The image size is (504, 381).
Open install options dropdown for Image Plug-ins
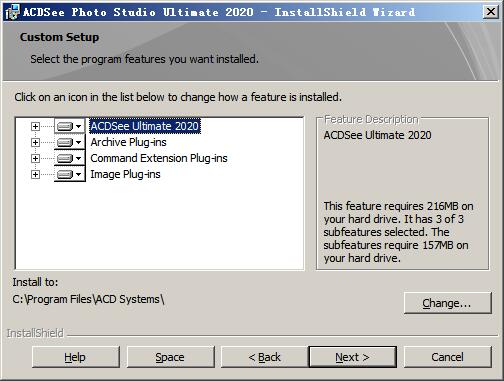click(x=70, y=174)
